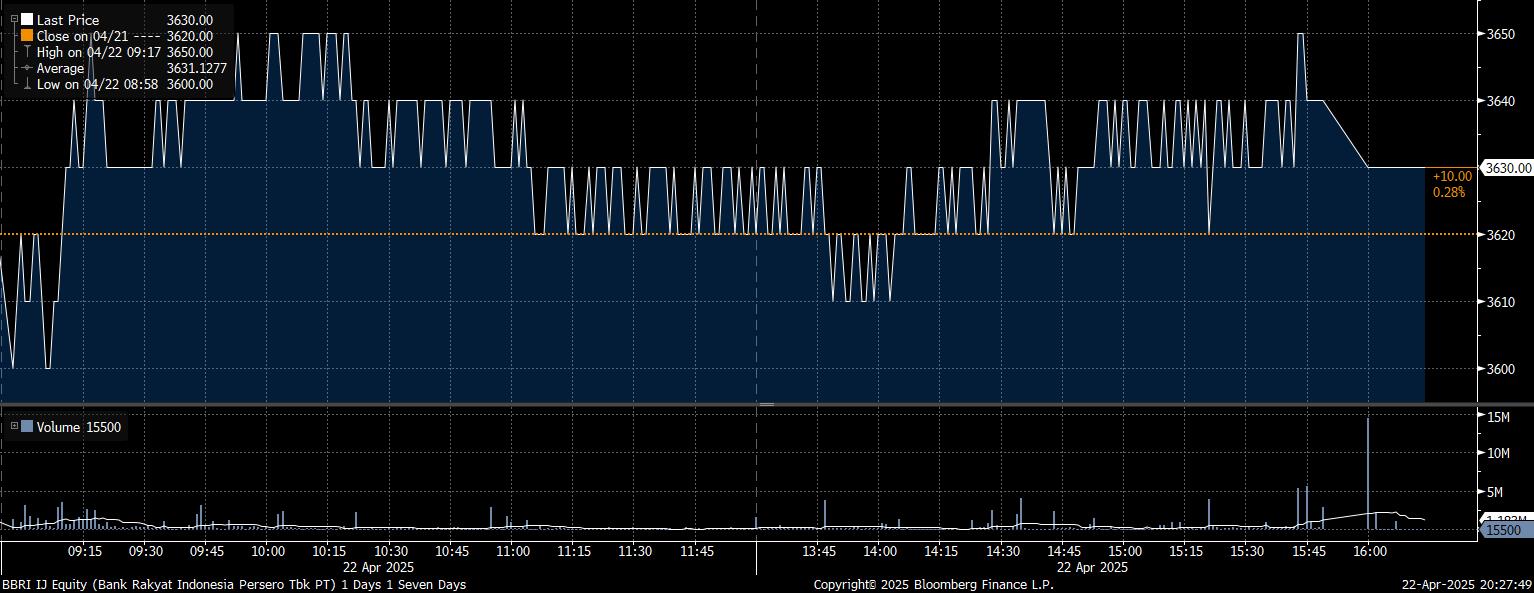Click the Low marker icon in legend
This screenshot has width=1534, height=593.
pyautogui.click(x=27, y=84)
